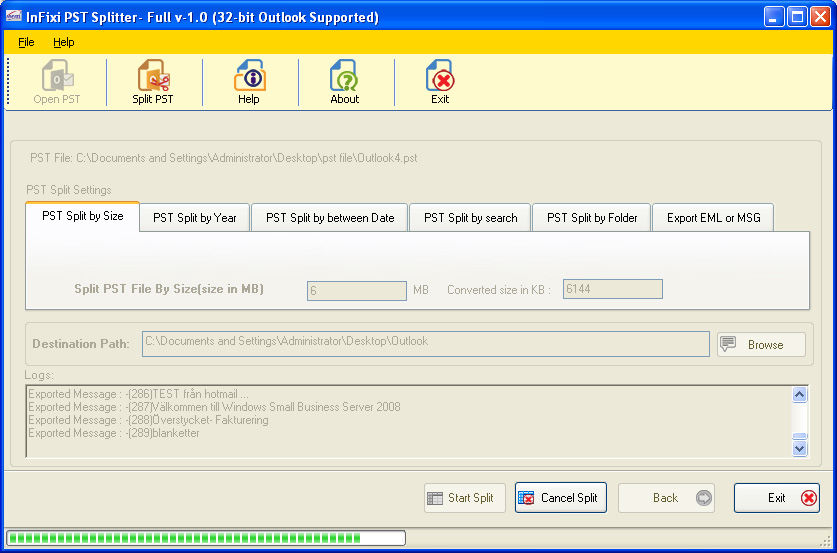Click the logs scrollbar down arrow
This screenshot has height=553, width=837.
(x=799, y=448)
